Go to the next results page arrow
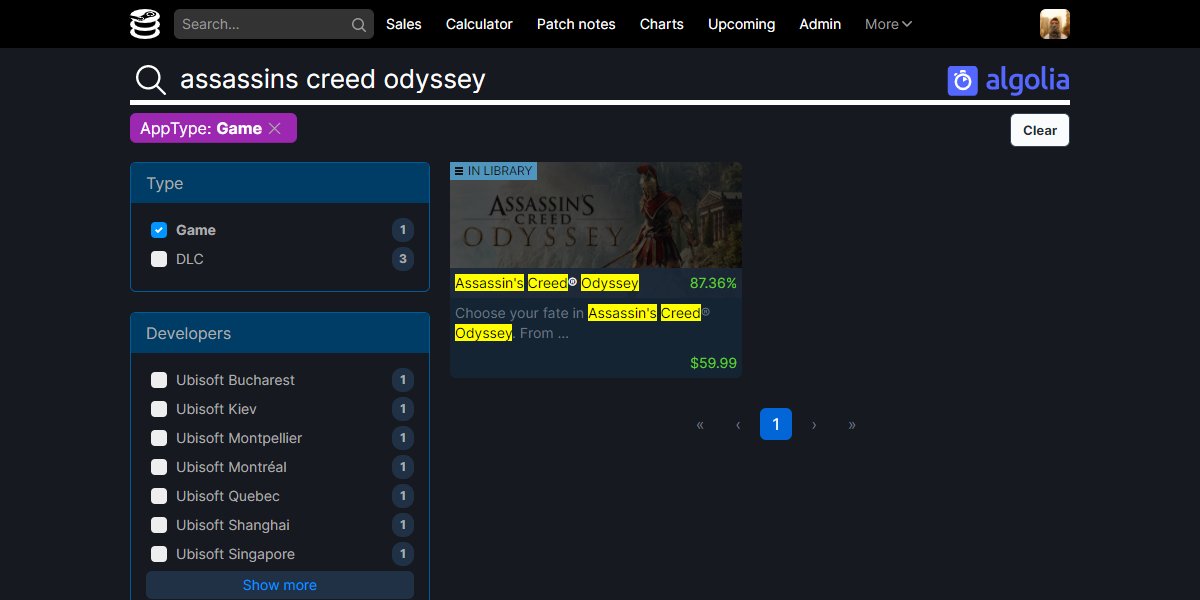 pyautogui.click(x=814, y=424)
